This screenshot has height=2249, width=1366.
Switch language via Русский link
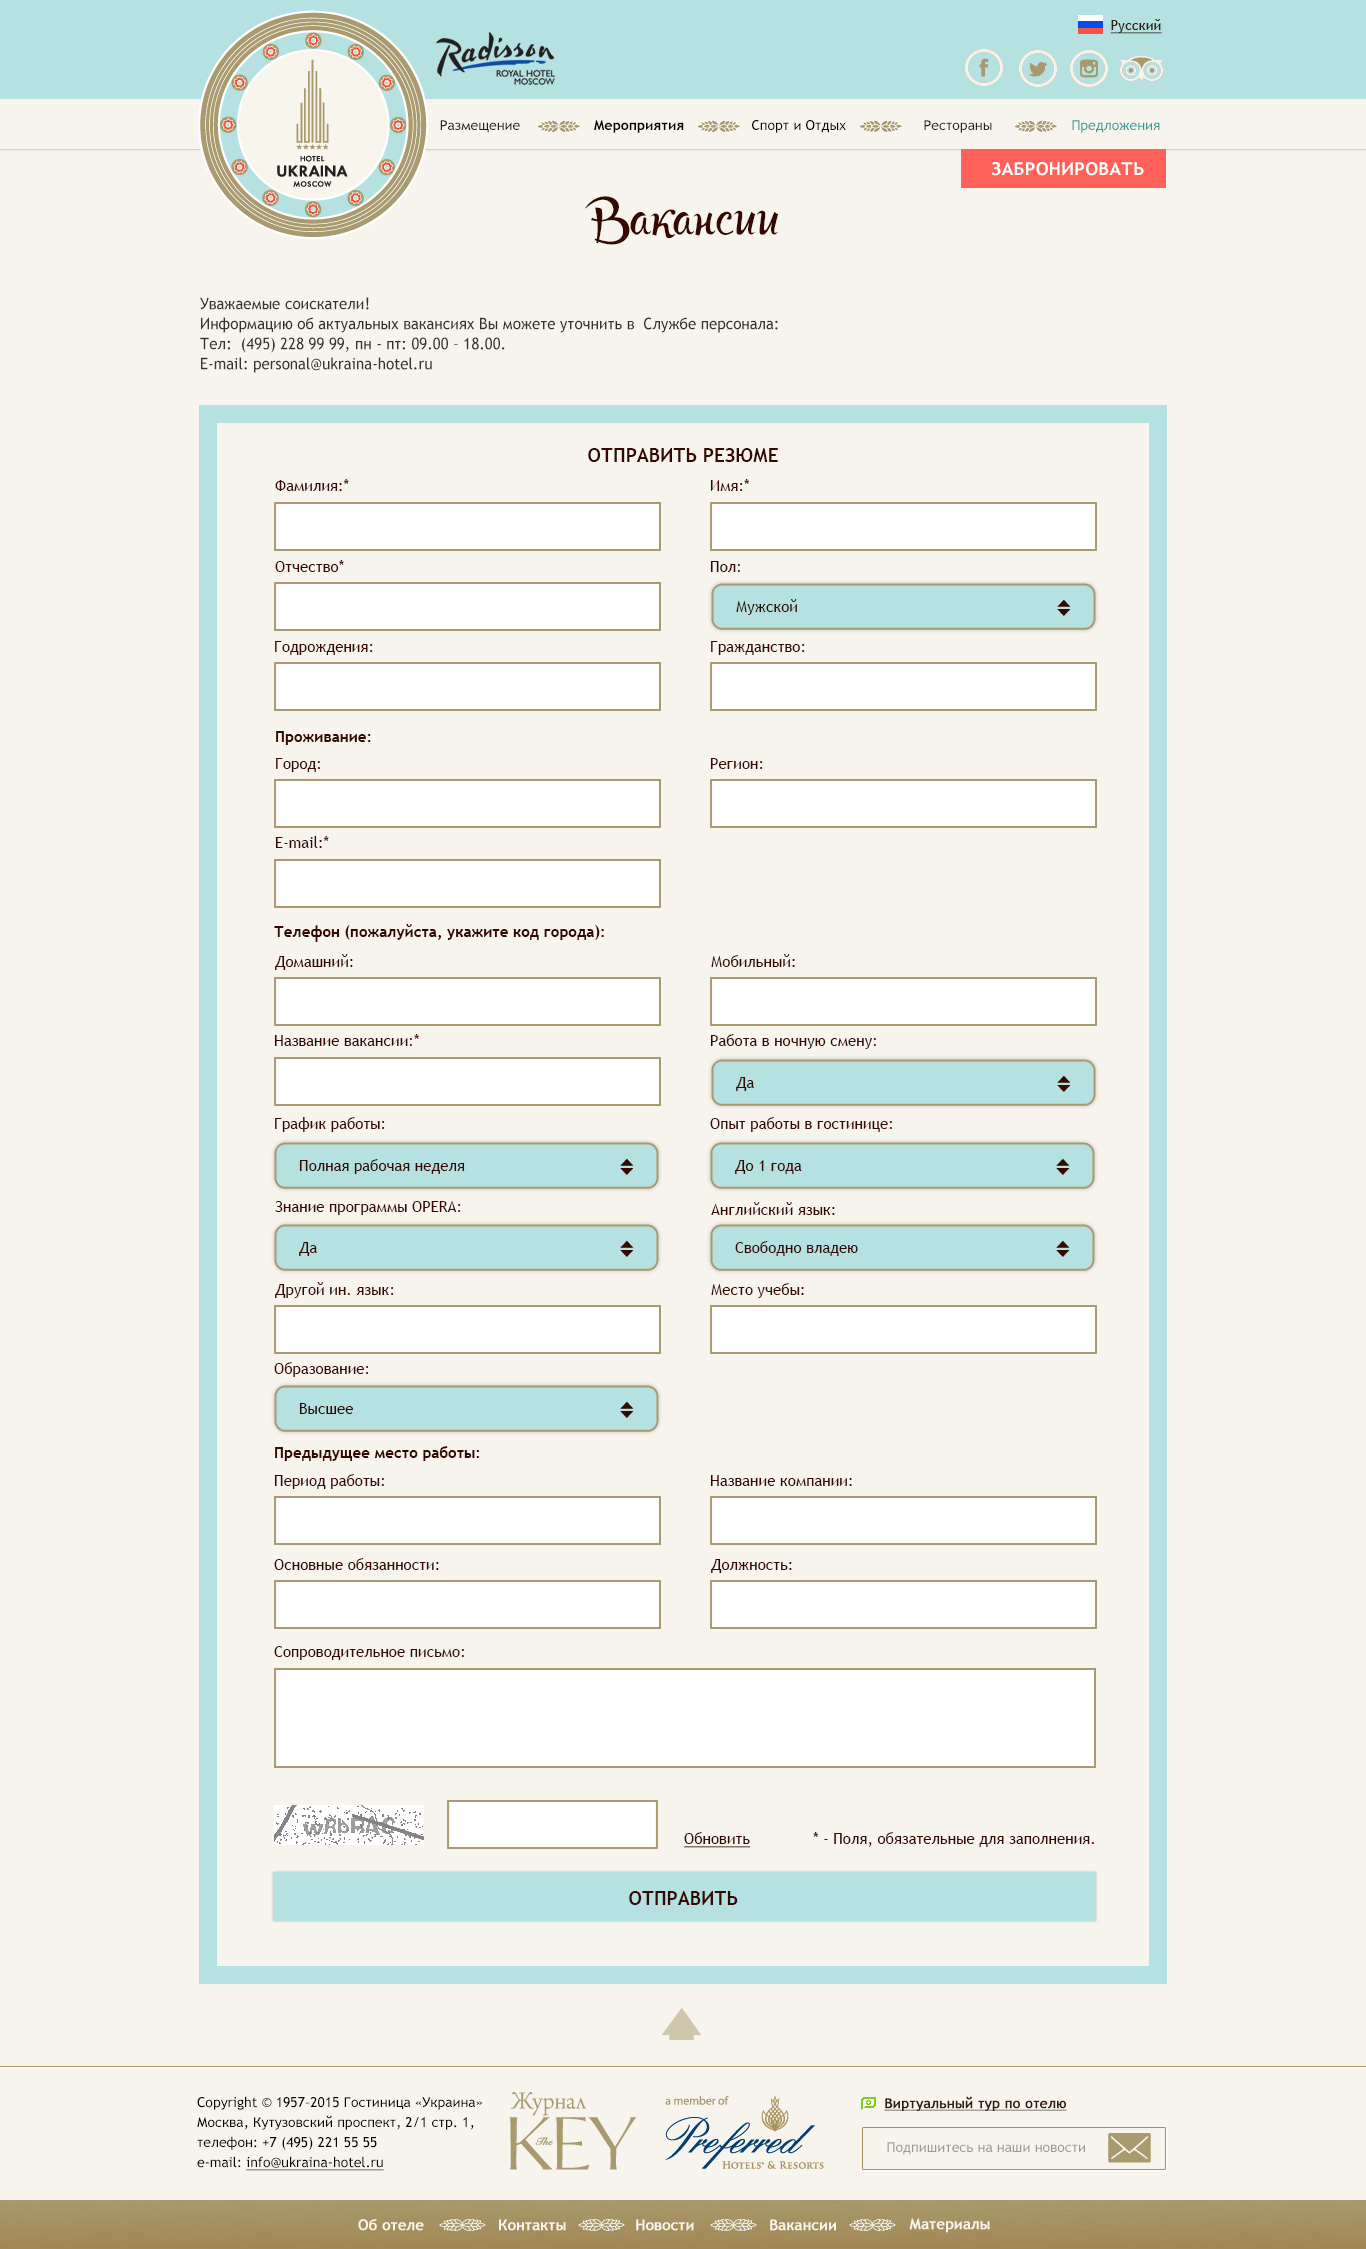click(x=1135, y=25)
